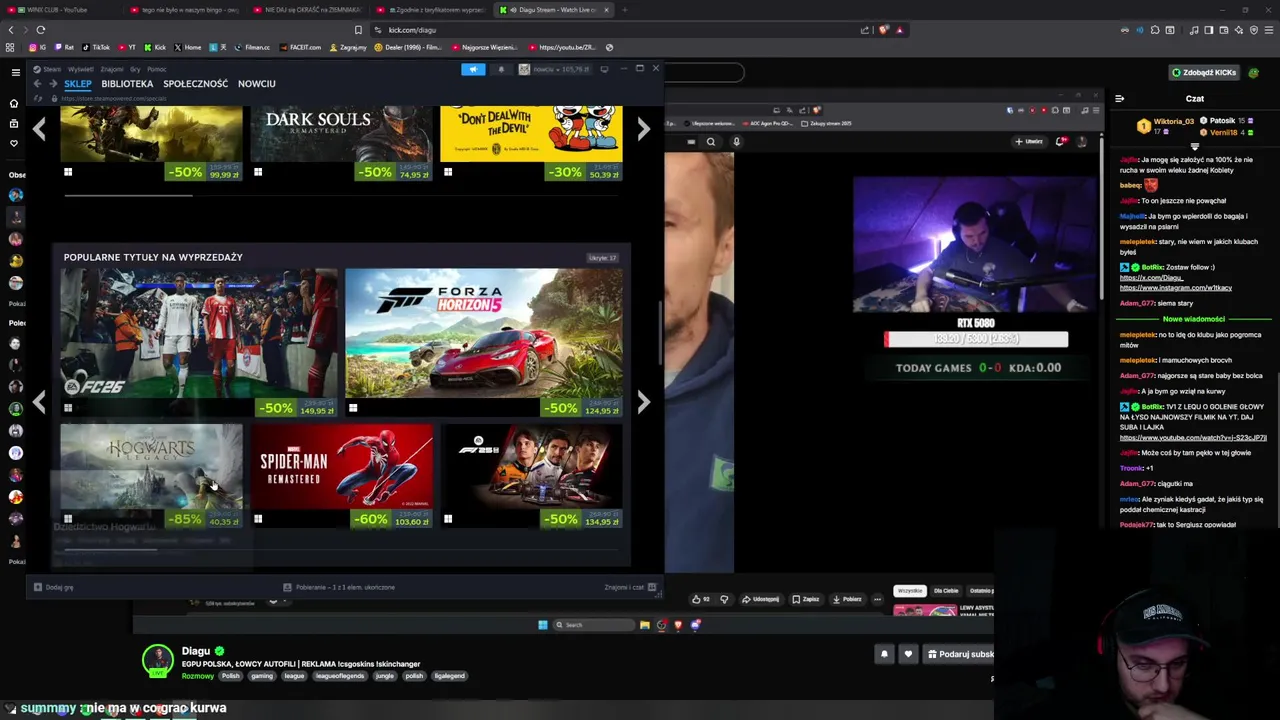The image size is (1280, 720).
Task: Go back in popular titles carousel with left arrow
Action: click(39, 402)
